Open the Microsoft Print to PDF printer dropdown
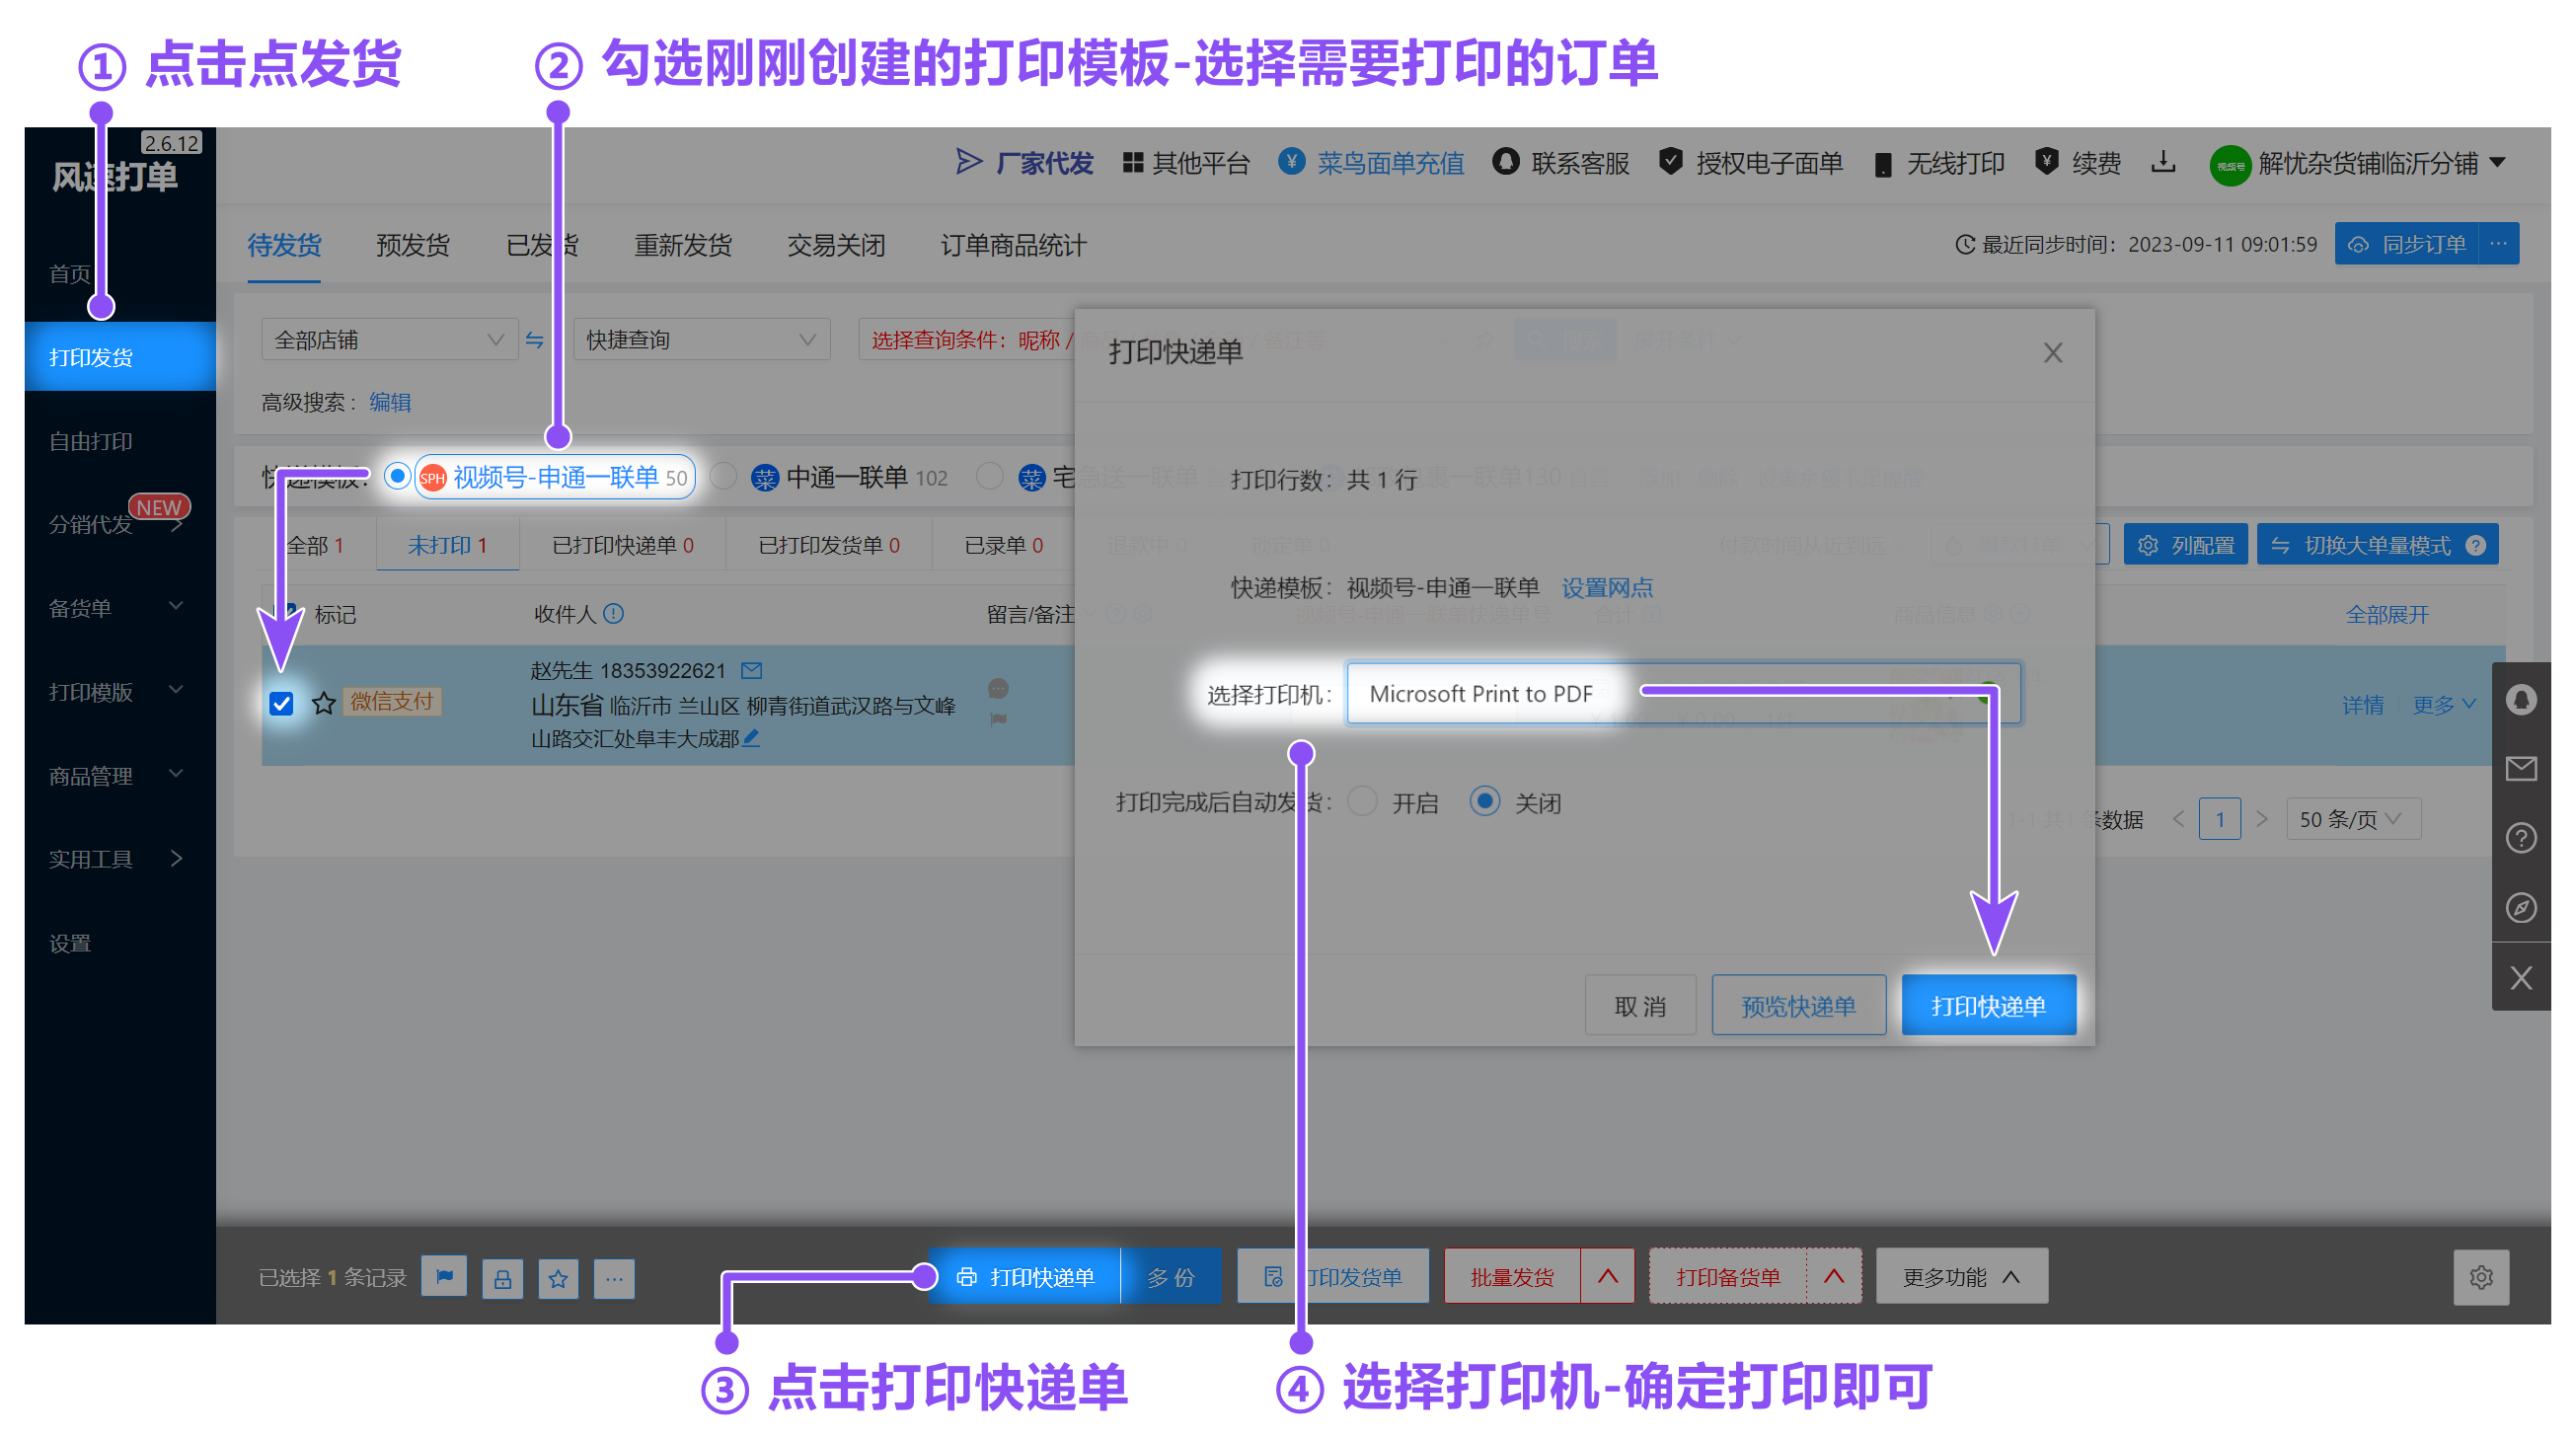This screenshot has height=1437, width=2576. point(1684,693)
